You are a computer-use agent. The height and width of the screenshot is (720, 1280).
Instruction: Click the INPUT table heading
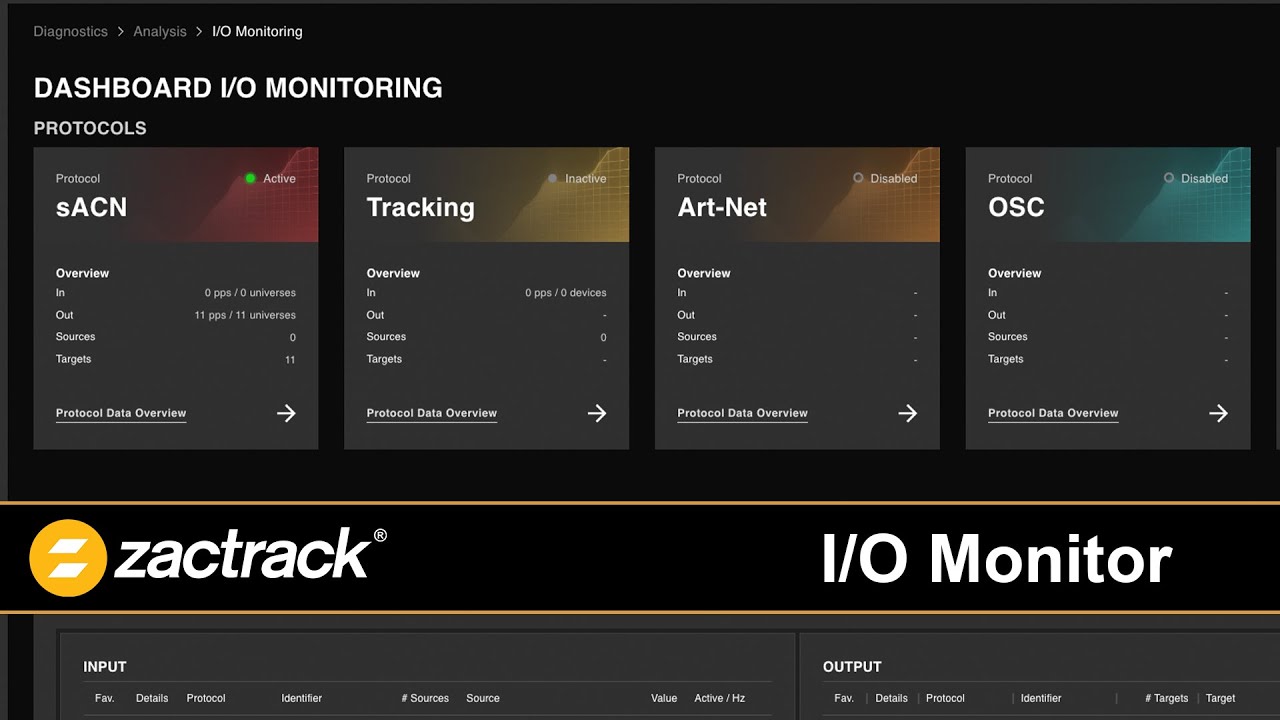105,667
